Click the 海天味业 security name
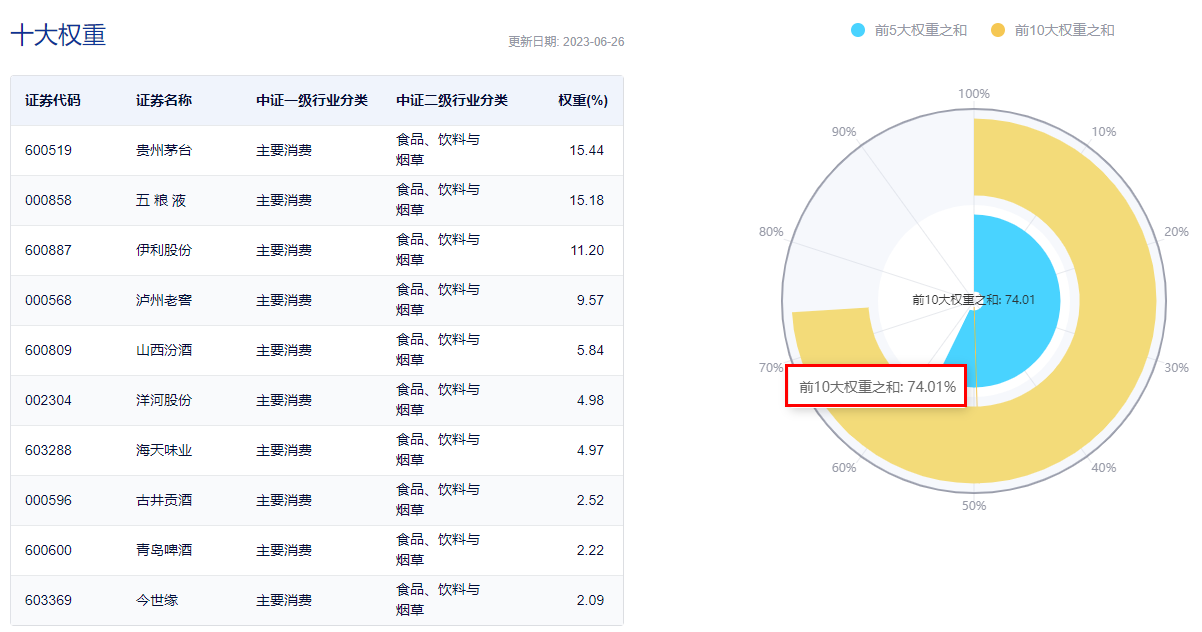This screenshot has width=1202, height=632. [x=164, y=451]
